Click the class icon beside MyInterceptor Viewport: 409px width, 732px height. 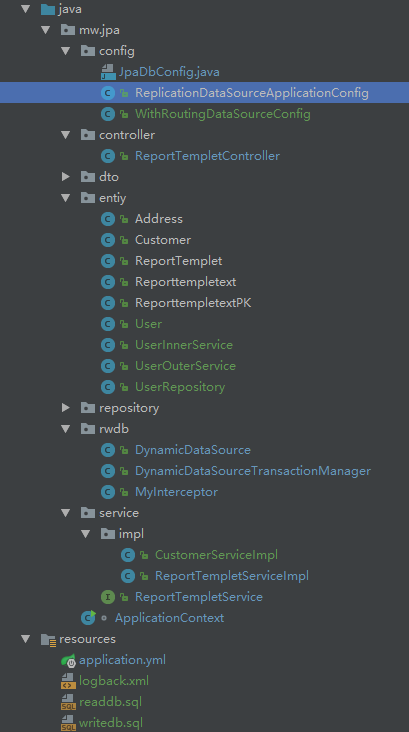(108, 492)
